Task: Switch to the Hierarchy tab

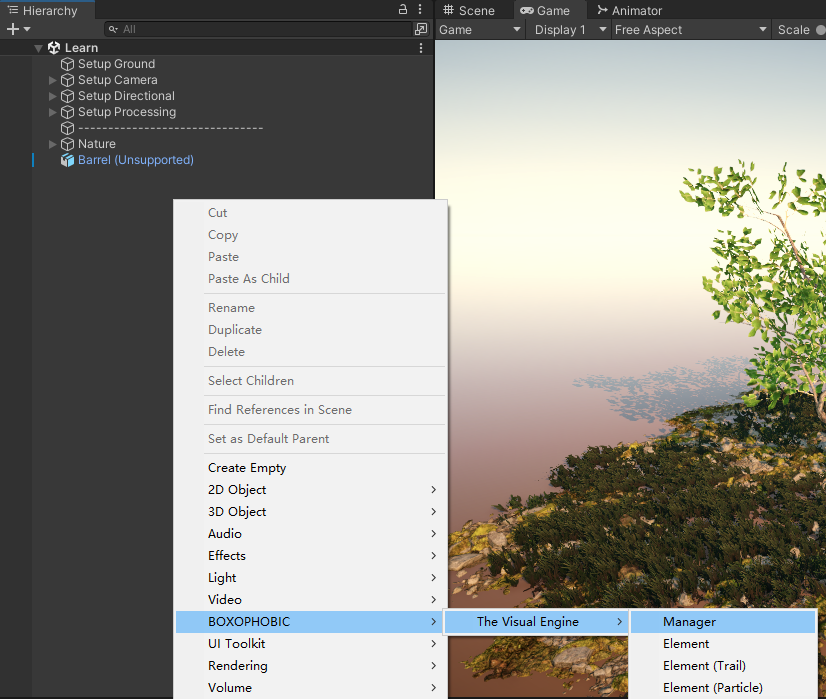Action: 47,11
